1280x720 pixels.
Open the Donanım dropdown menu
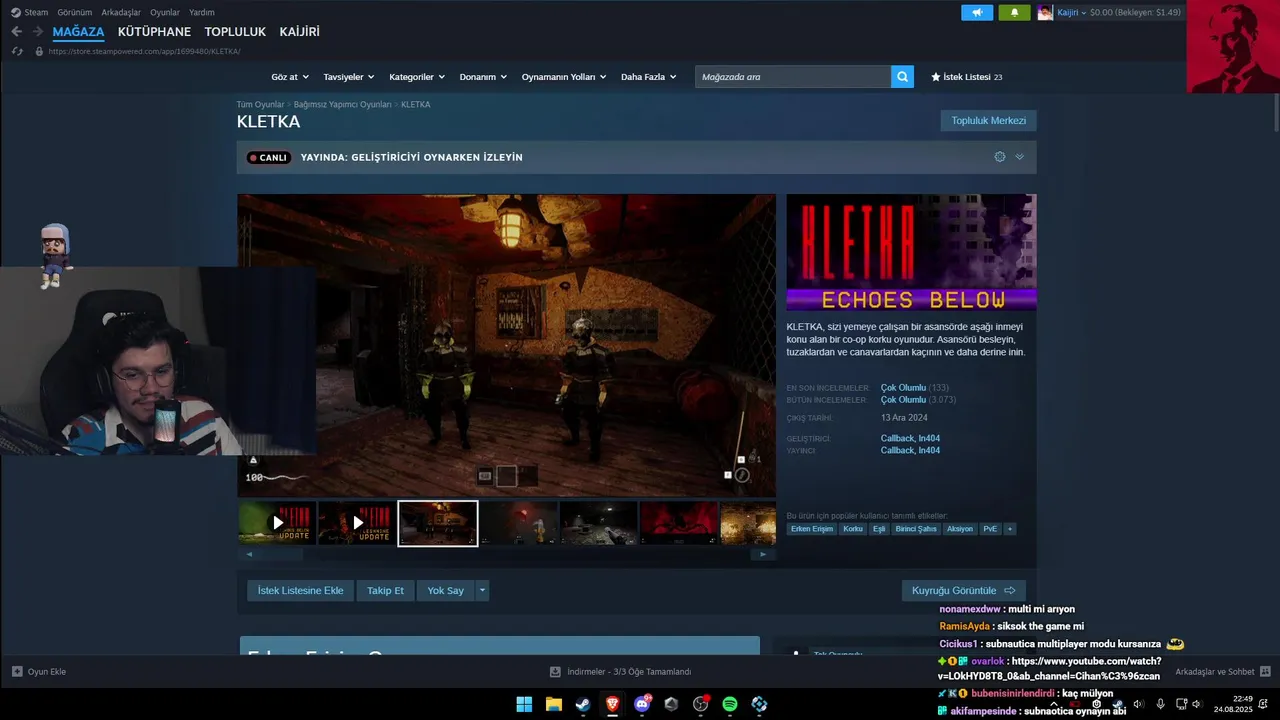coord(483,77)
